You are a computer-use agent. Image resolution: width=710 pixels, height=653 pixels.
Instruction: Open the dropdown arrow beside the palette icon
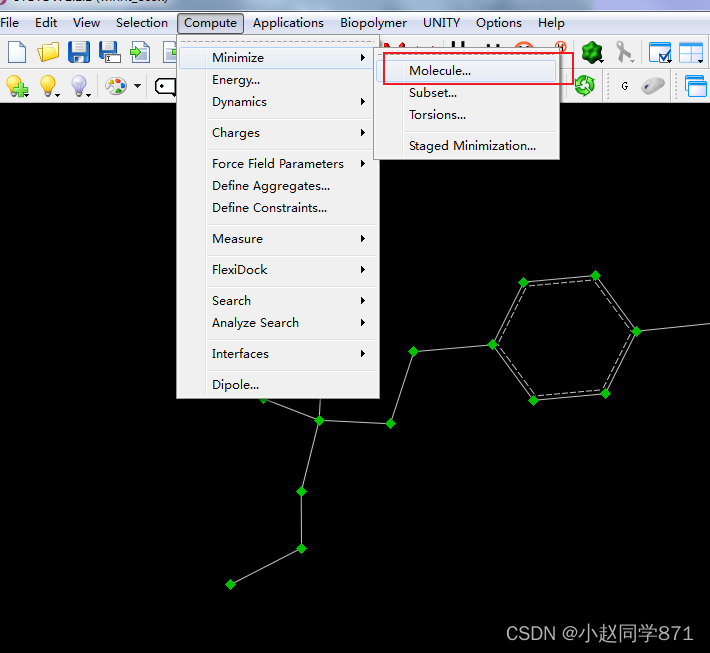[137, 86]
